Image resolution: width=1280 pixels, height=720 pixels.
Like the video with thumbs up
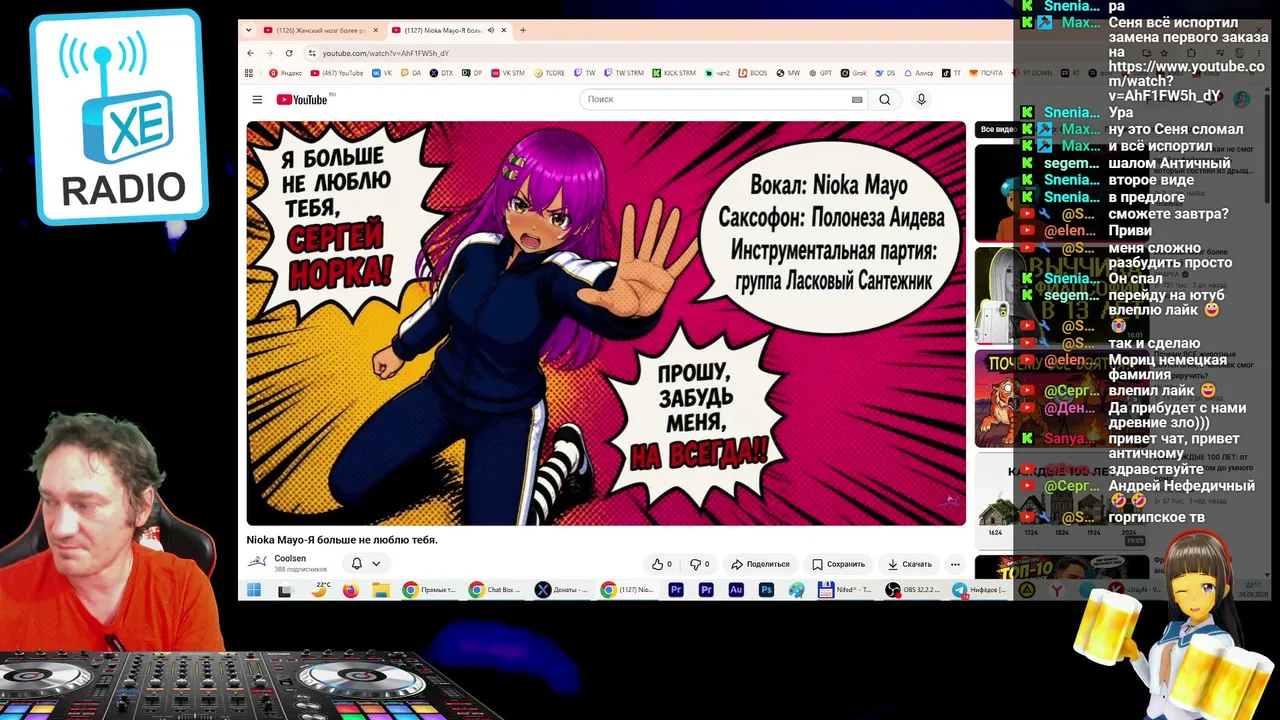(x=661, y=564)
